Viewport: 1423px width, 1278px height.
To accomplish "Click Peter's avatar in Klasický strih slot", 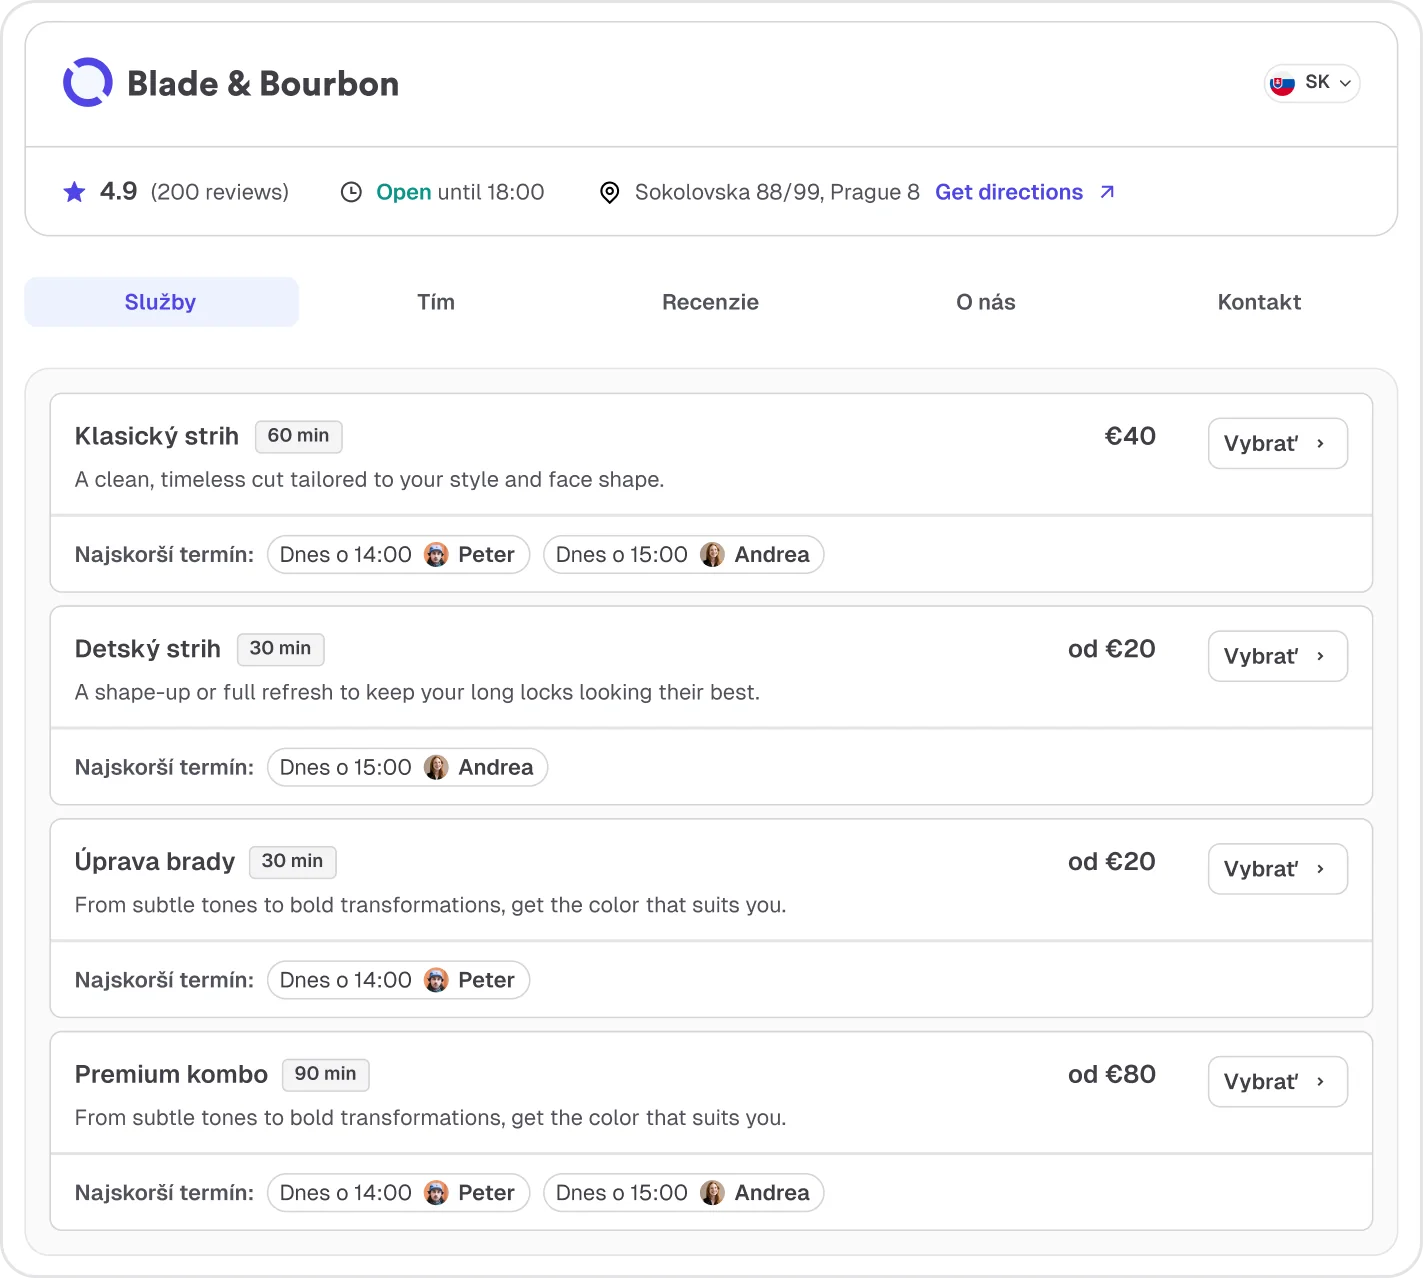I will [437, 554].
